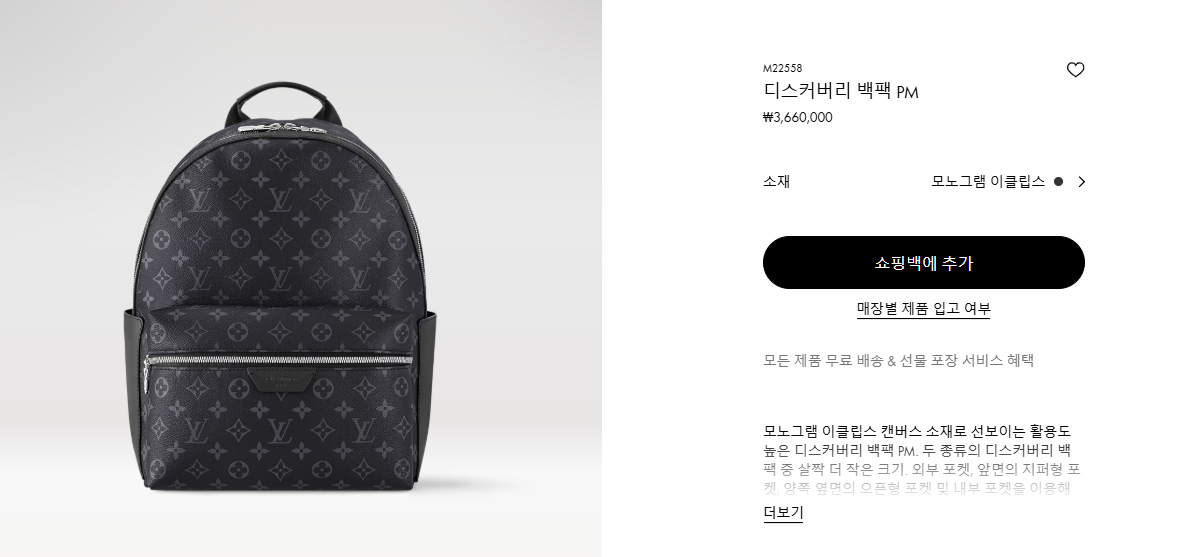The image size is (1202, 557).
Task: Click the free shipping and gift wrapping notice
Action: 898,360
